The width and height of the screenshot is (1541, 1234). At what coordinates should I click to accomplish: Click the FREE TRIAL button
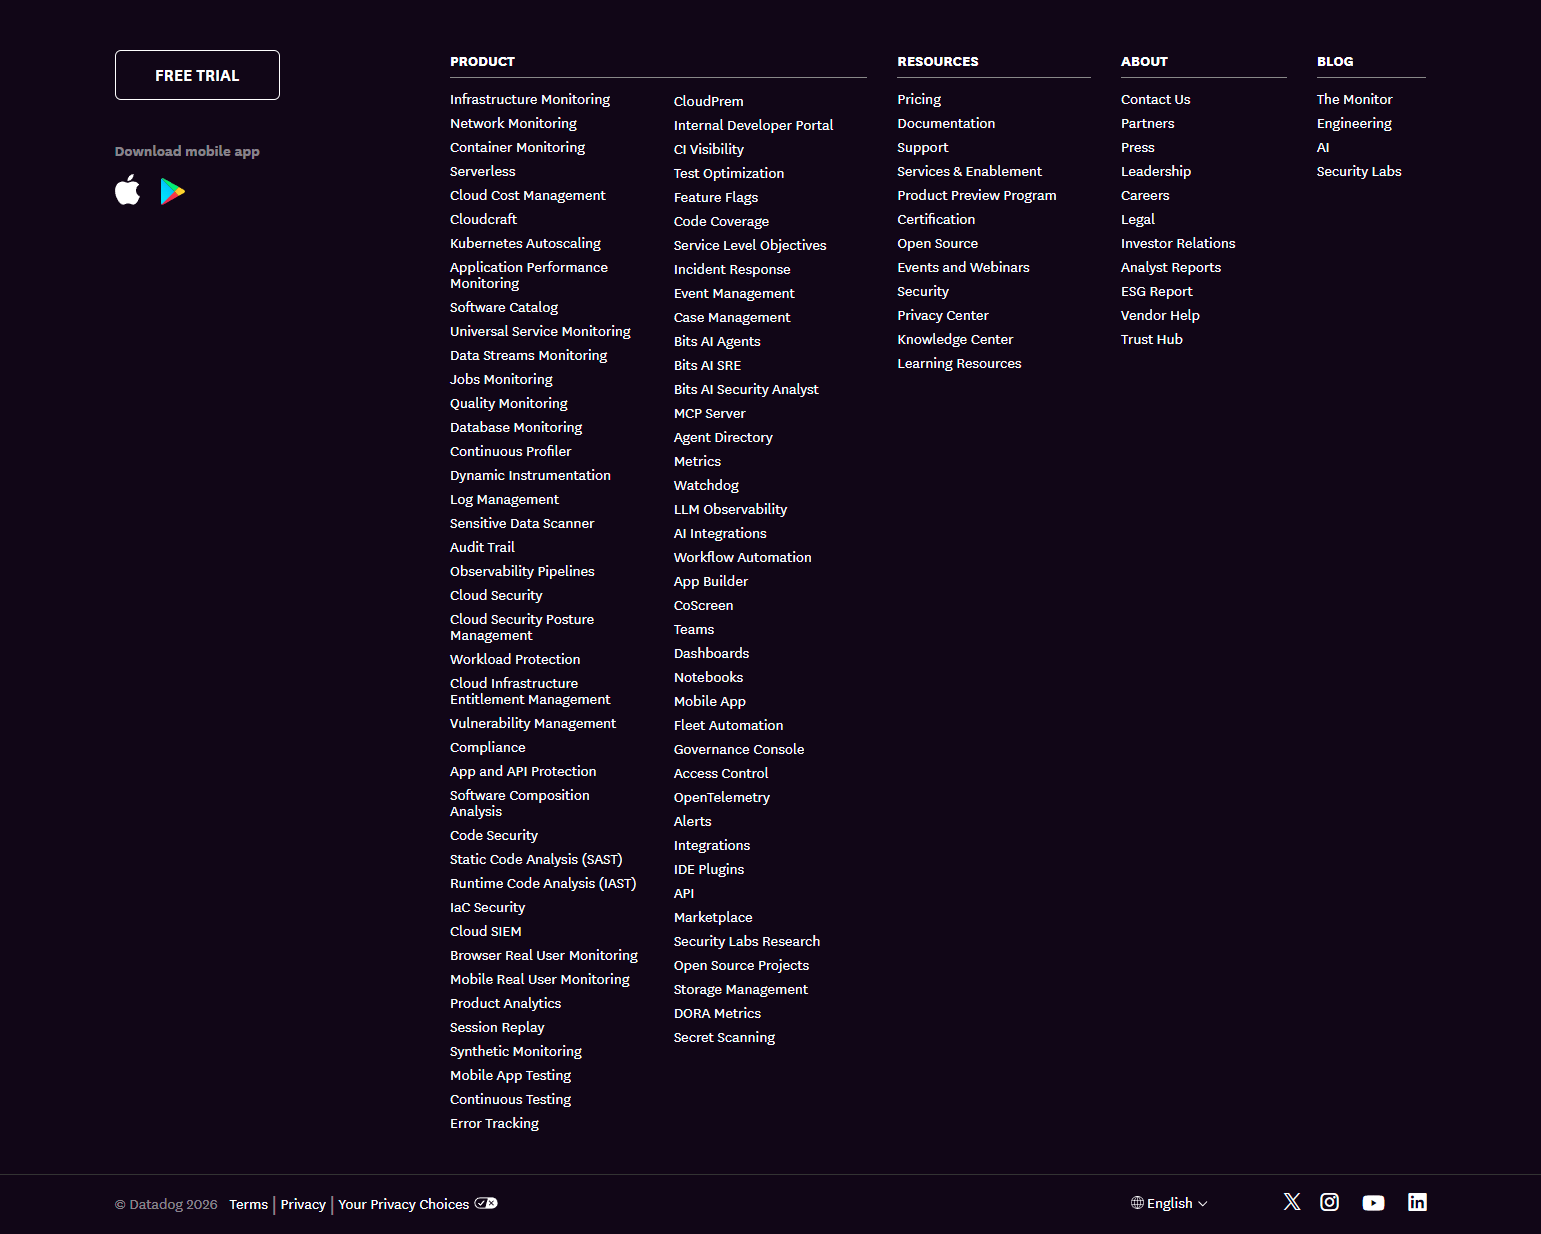tap(196, 74)
